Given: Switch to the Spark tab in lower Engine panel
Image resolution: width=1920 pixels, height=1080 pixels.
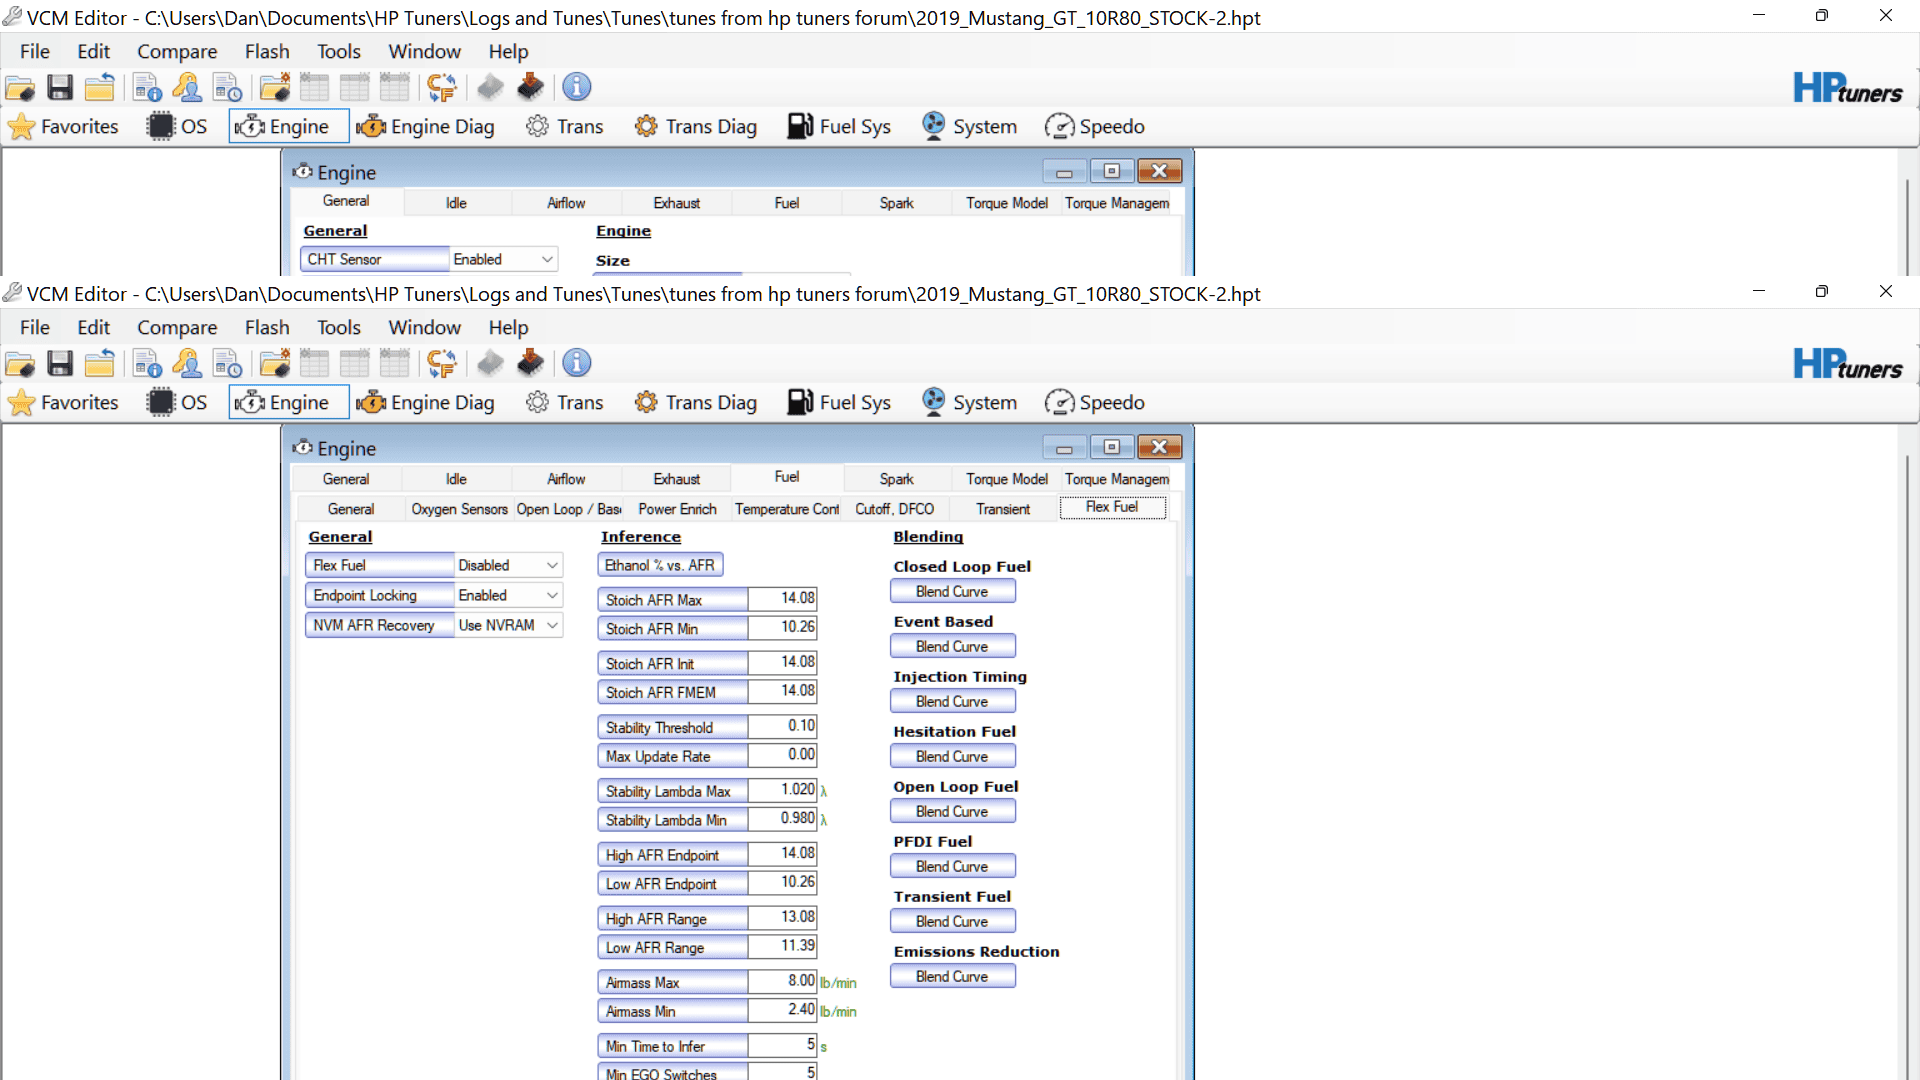Looking at the screenshot, I should coord(896,480).
